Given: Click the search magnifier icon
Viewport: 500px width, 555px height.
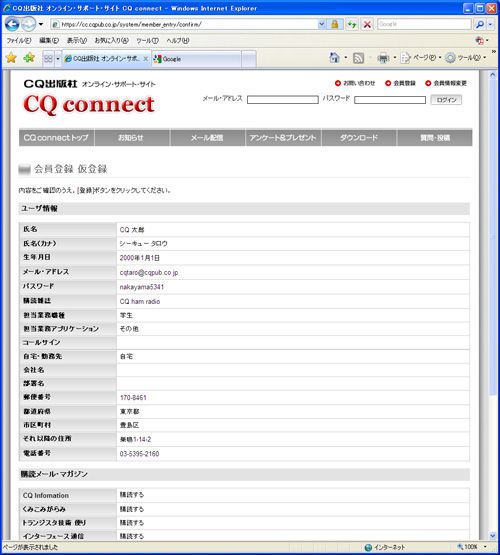Looking at the screenshot, I should point(480,24).
